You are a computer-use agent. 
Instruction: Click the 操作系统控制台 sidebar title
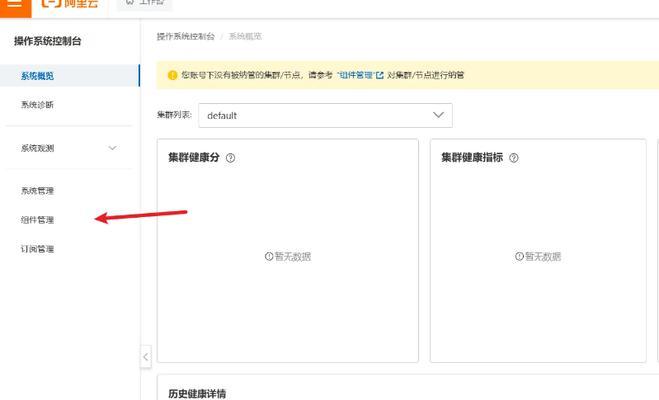(x=47, y=41)
